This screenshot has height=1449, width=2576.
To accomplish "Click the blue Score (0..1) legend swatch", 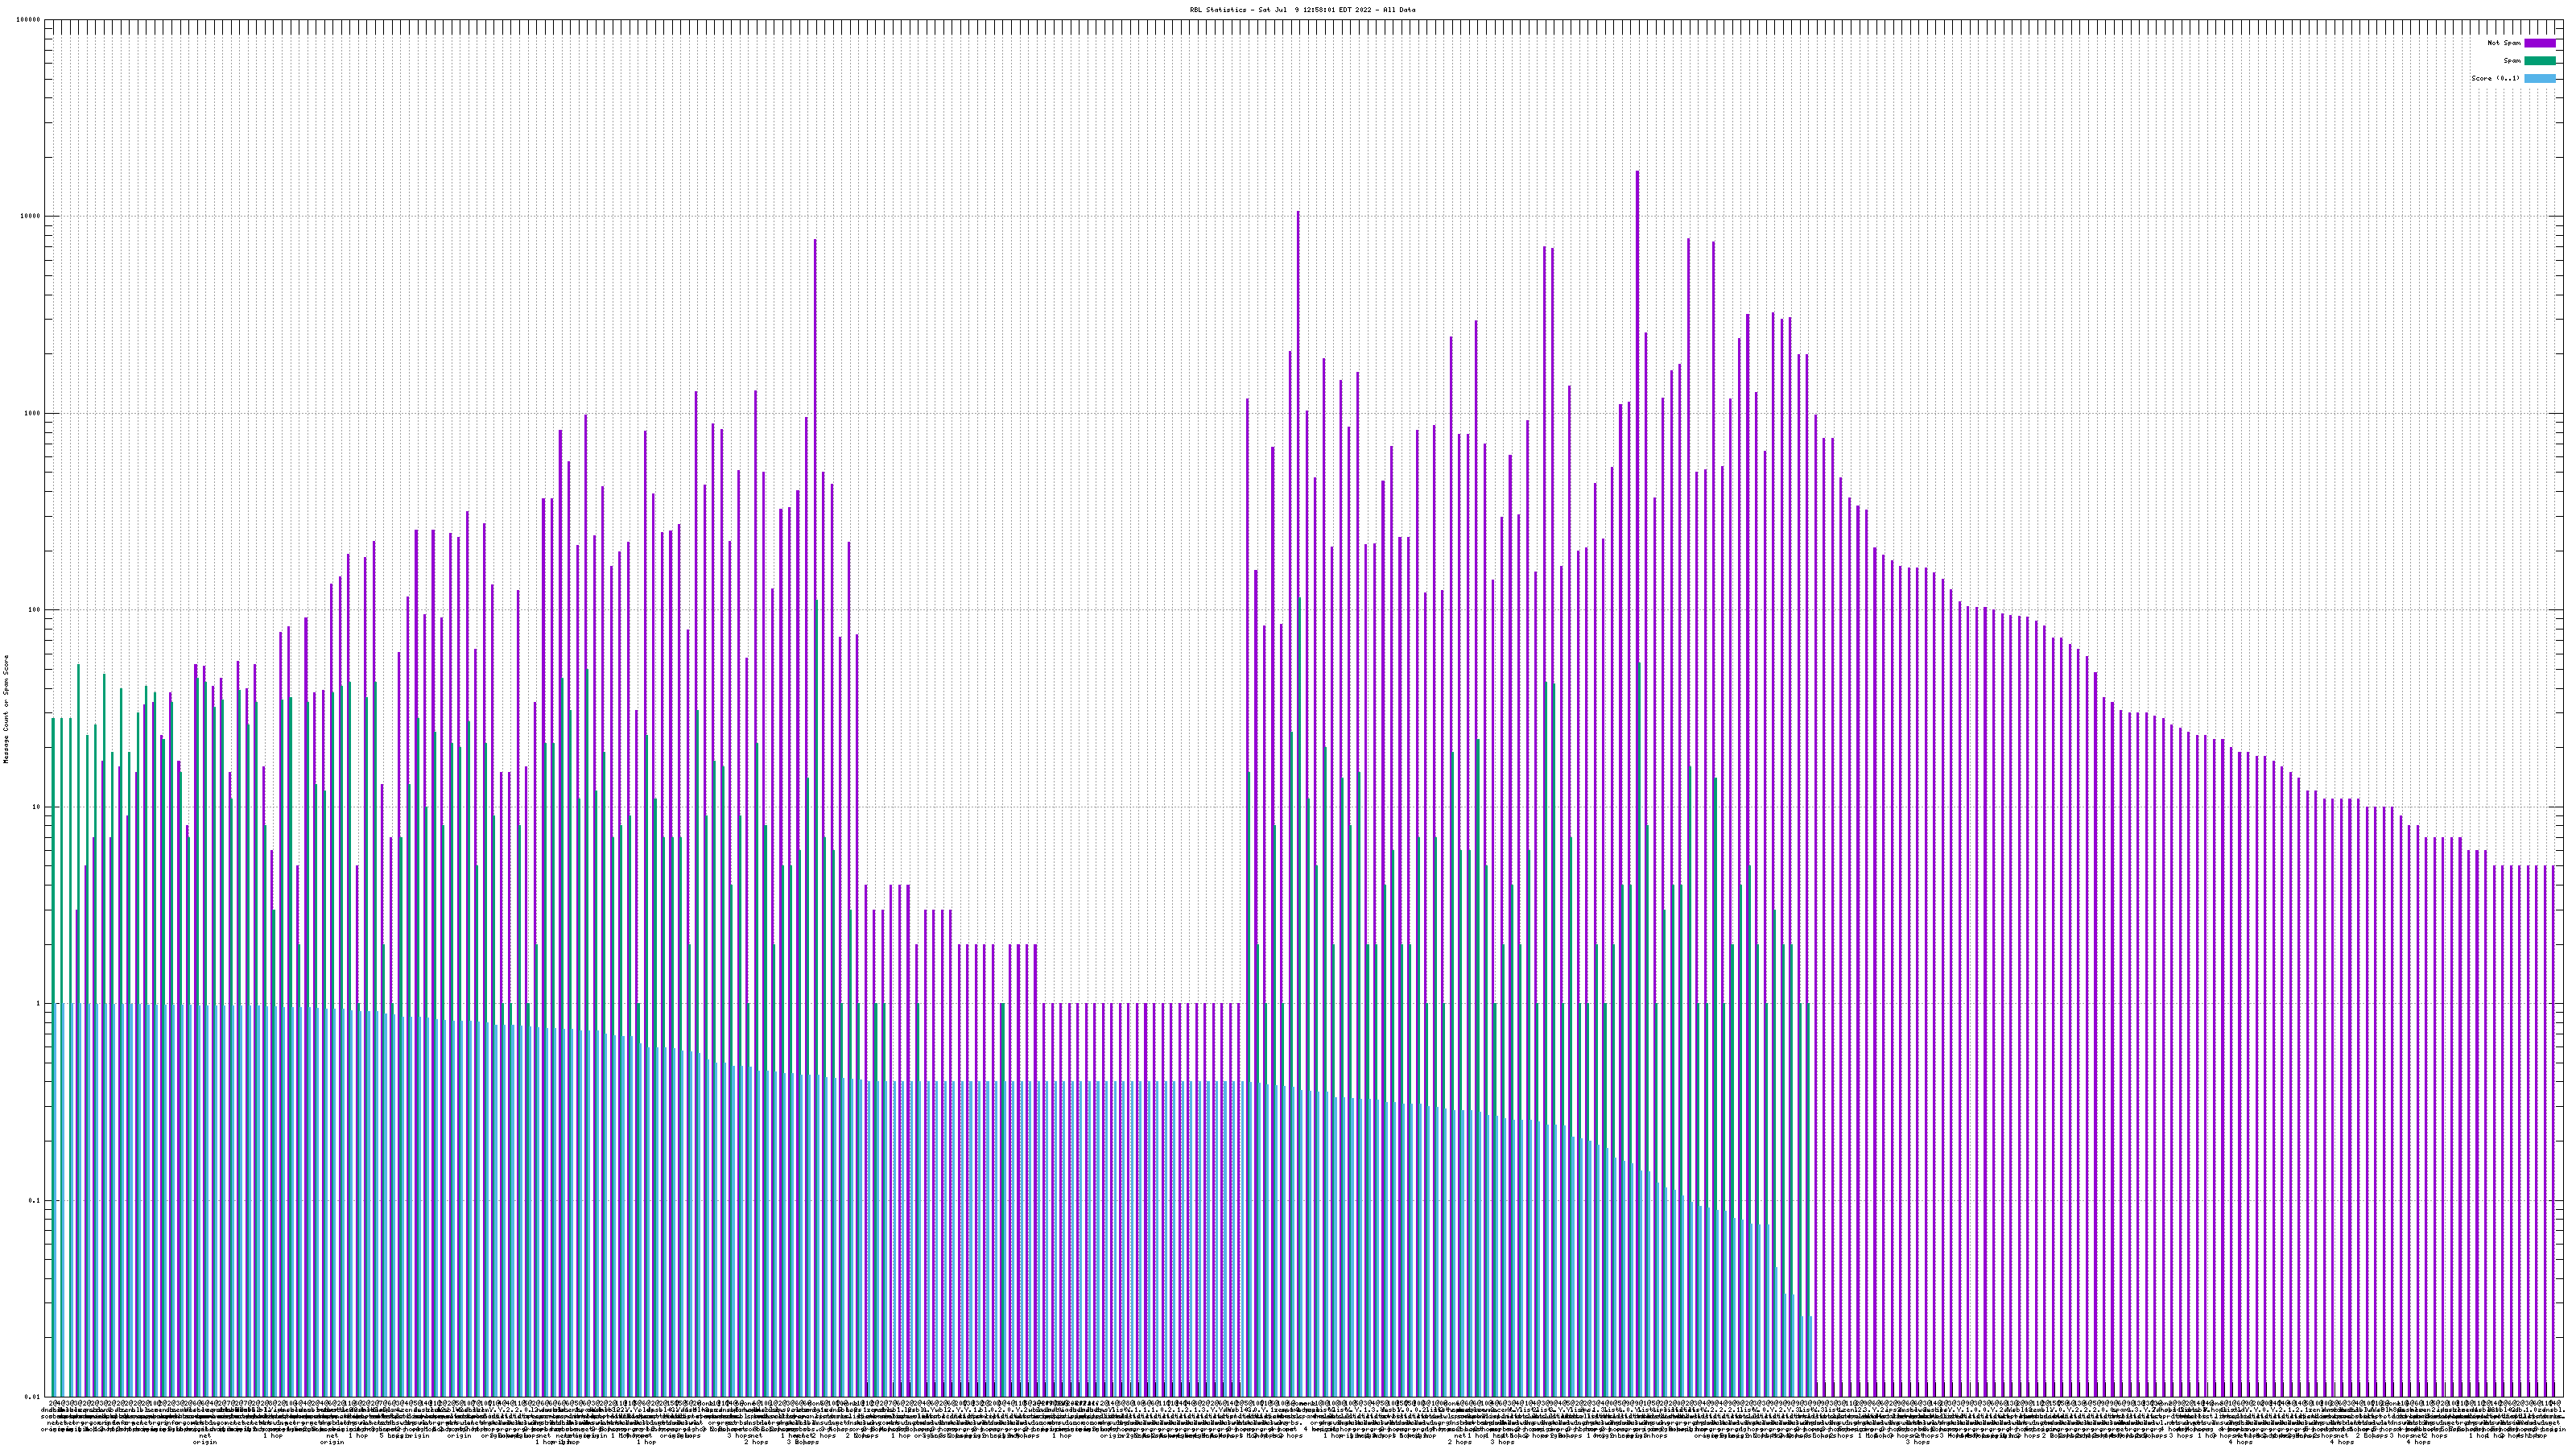I will coord(2539,78).
